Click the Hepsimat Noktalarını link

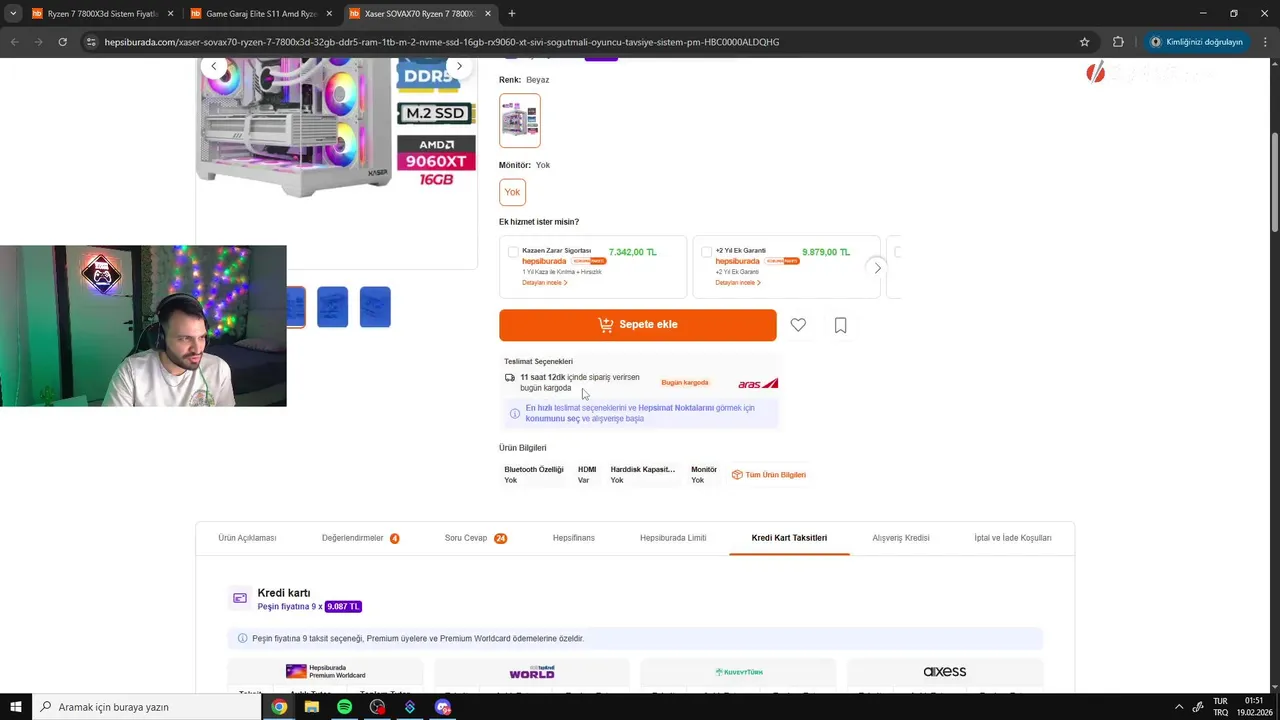coord(676,408)
